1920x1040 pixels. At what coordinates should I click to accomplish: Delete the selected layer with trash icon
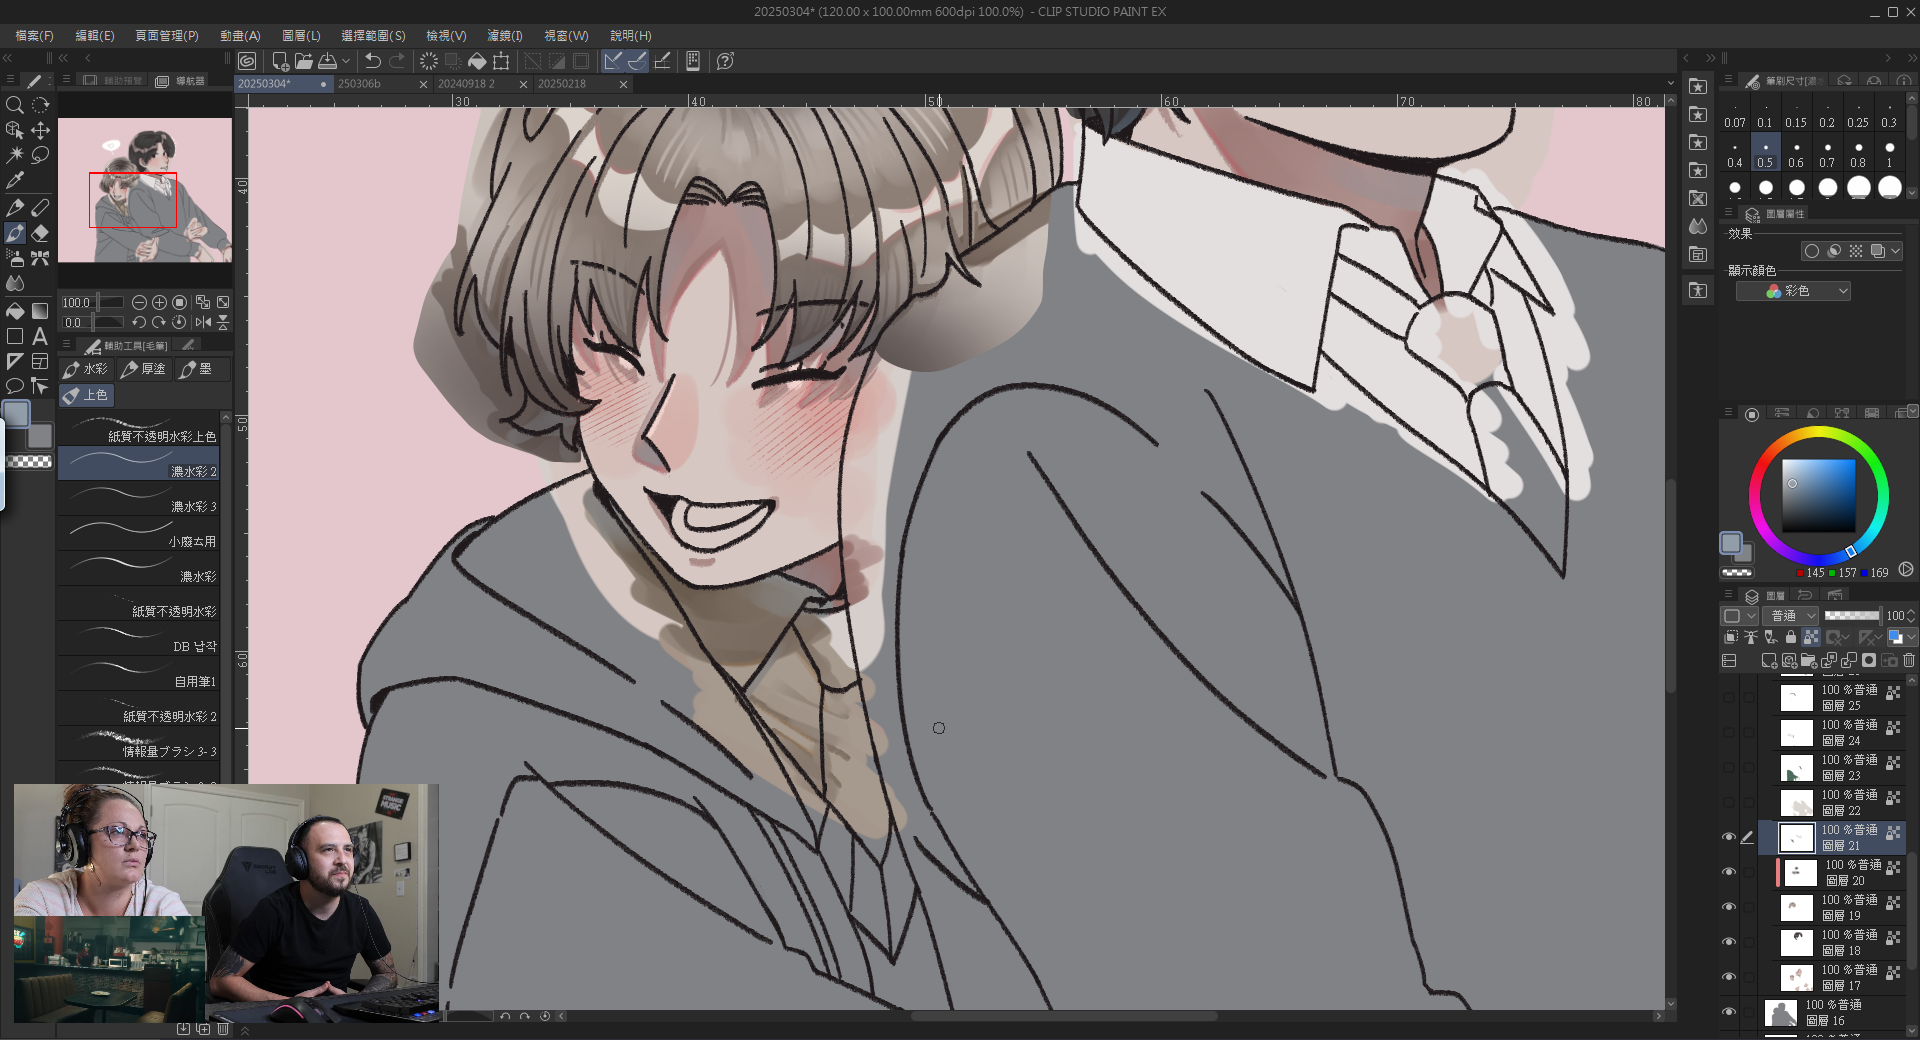tap(1909, 660)
